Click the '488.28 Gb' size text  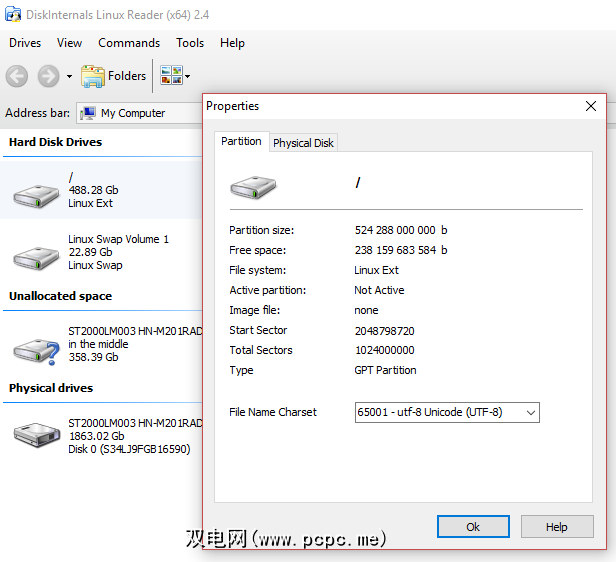(x=94, y=190)
